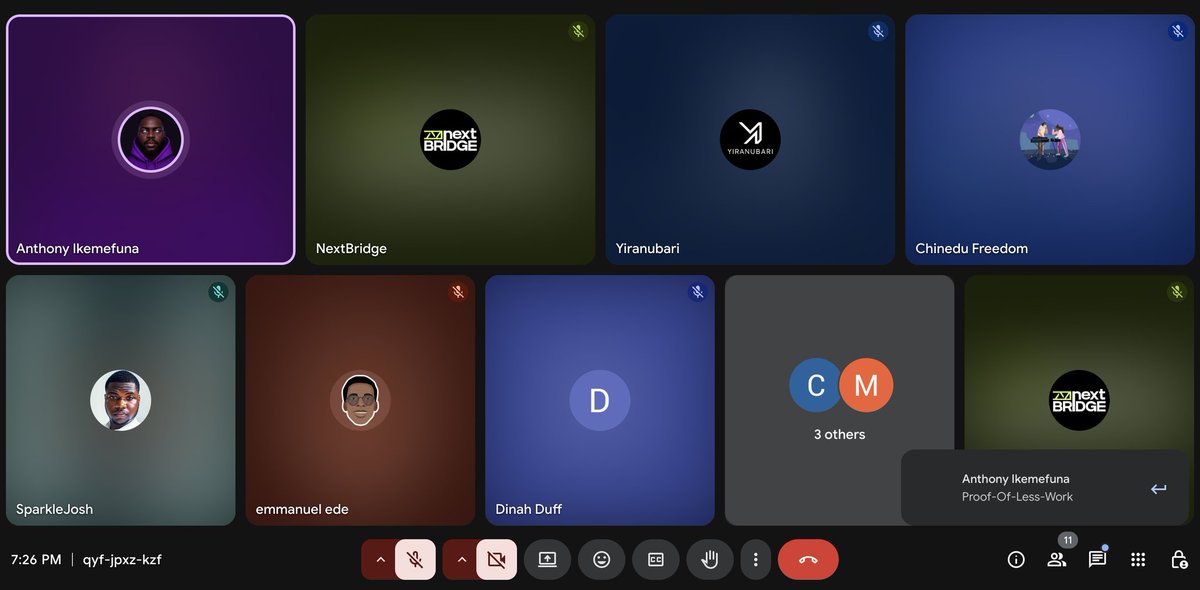Open the chat panel
Image resolution: width=1200 pixels, height=590 pixels.
1097,560
